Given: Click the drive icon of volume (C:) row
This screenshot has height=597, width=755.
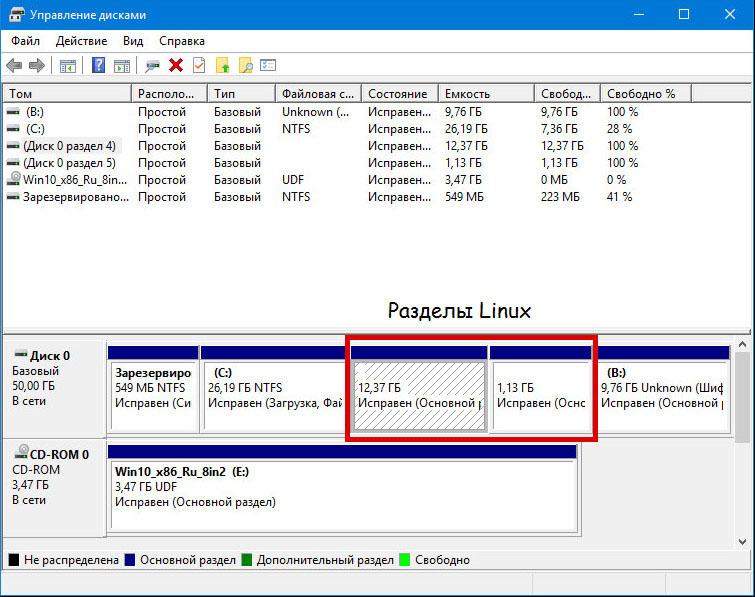Looking at the screenshot, I should [x=13, y=129].
